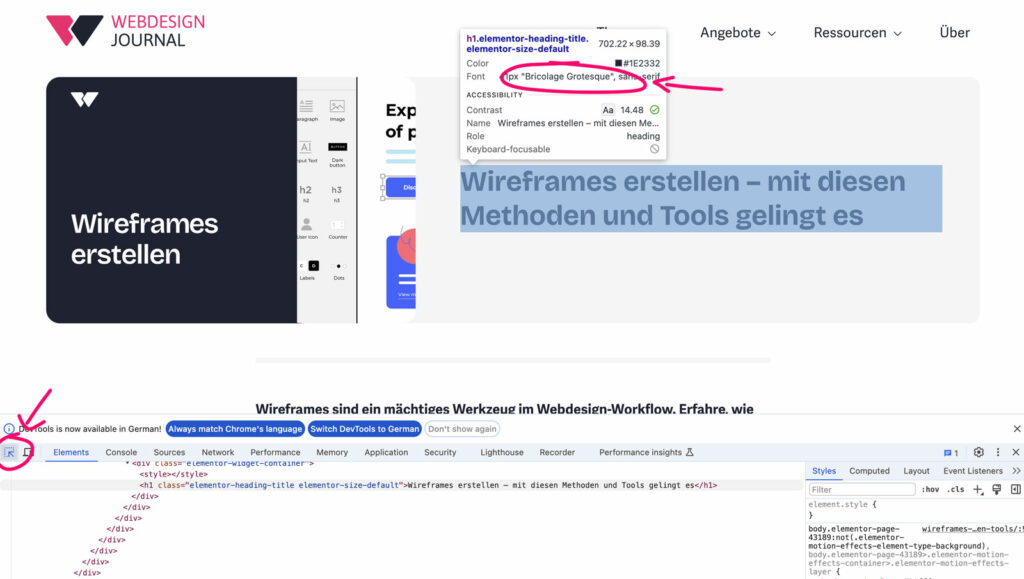This screenshot has width=1024, height=579.
Task: Click the new style rule plus icon
Action: pos(977,489)
